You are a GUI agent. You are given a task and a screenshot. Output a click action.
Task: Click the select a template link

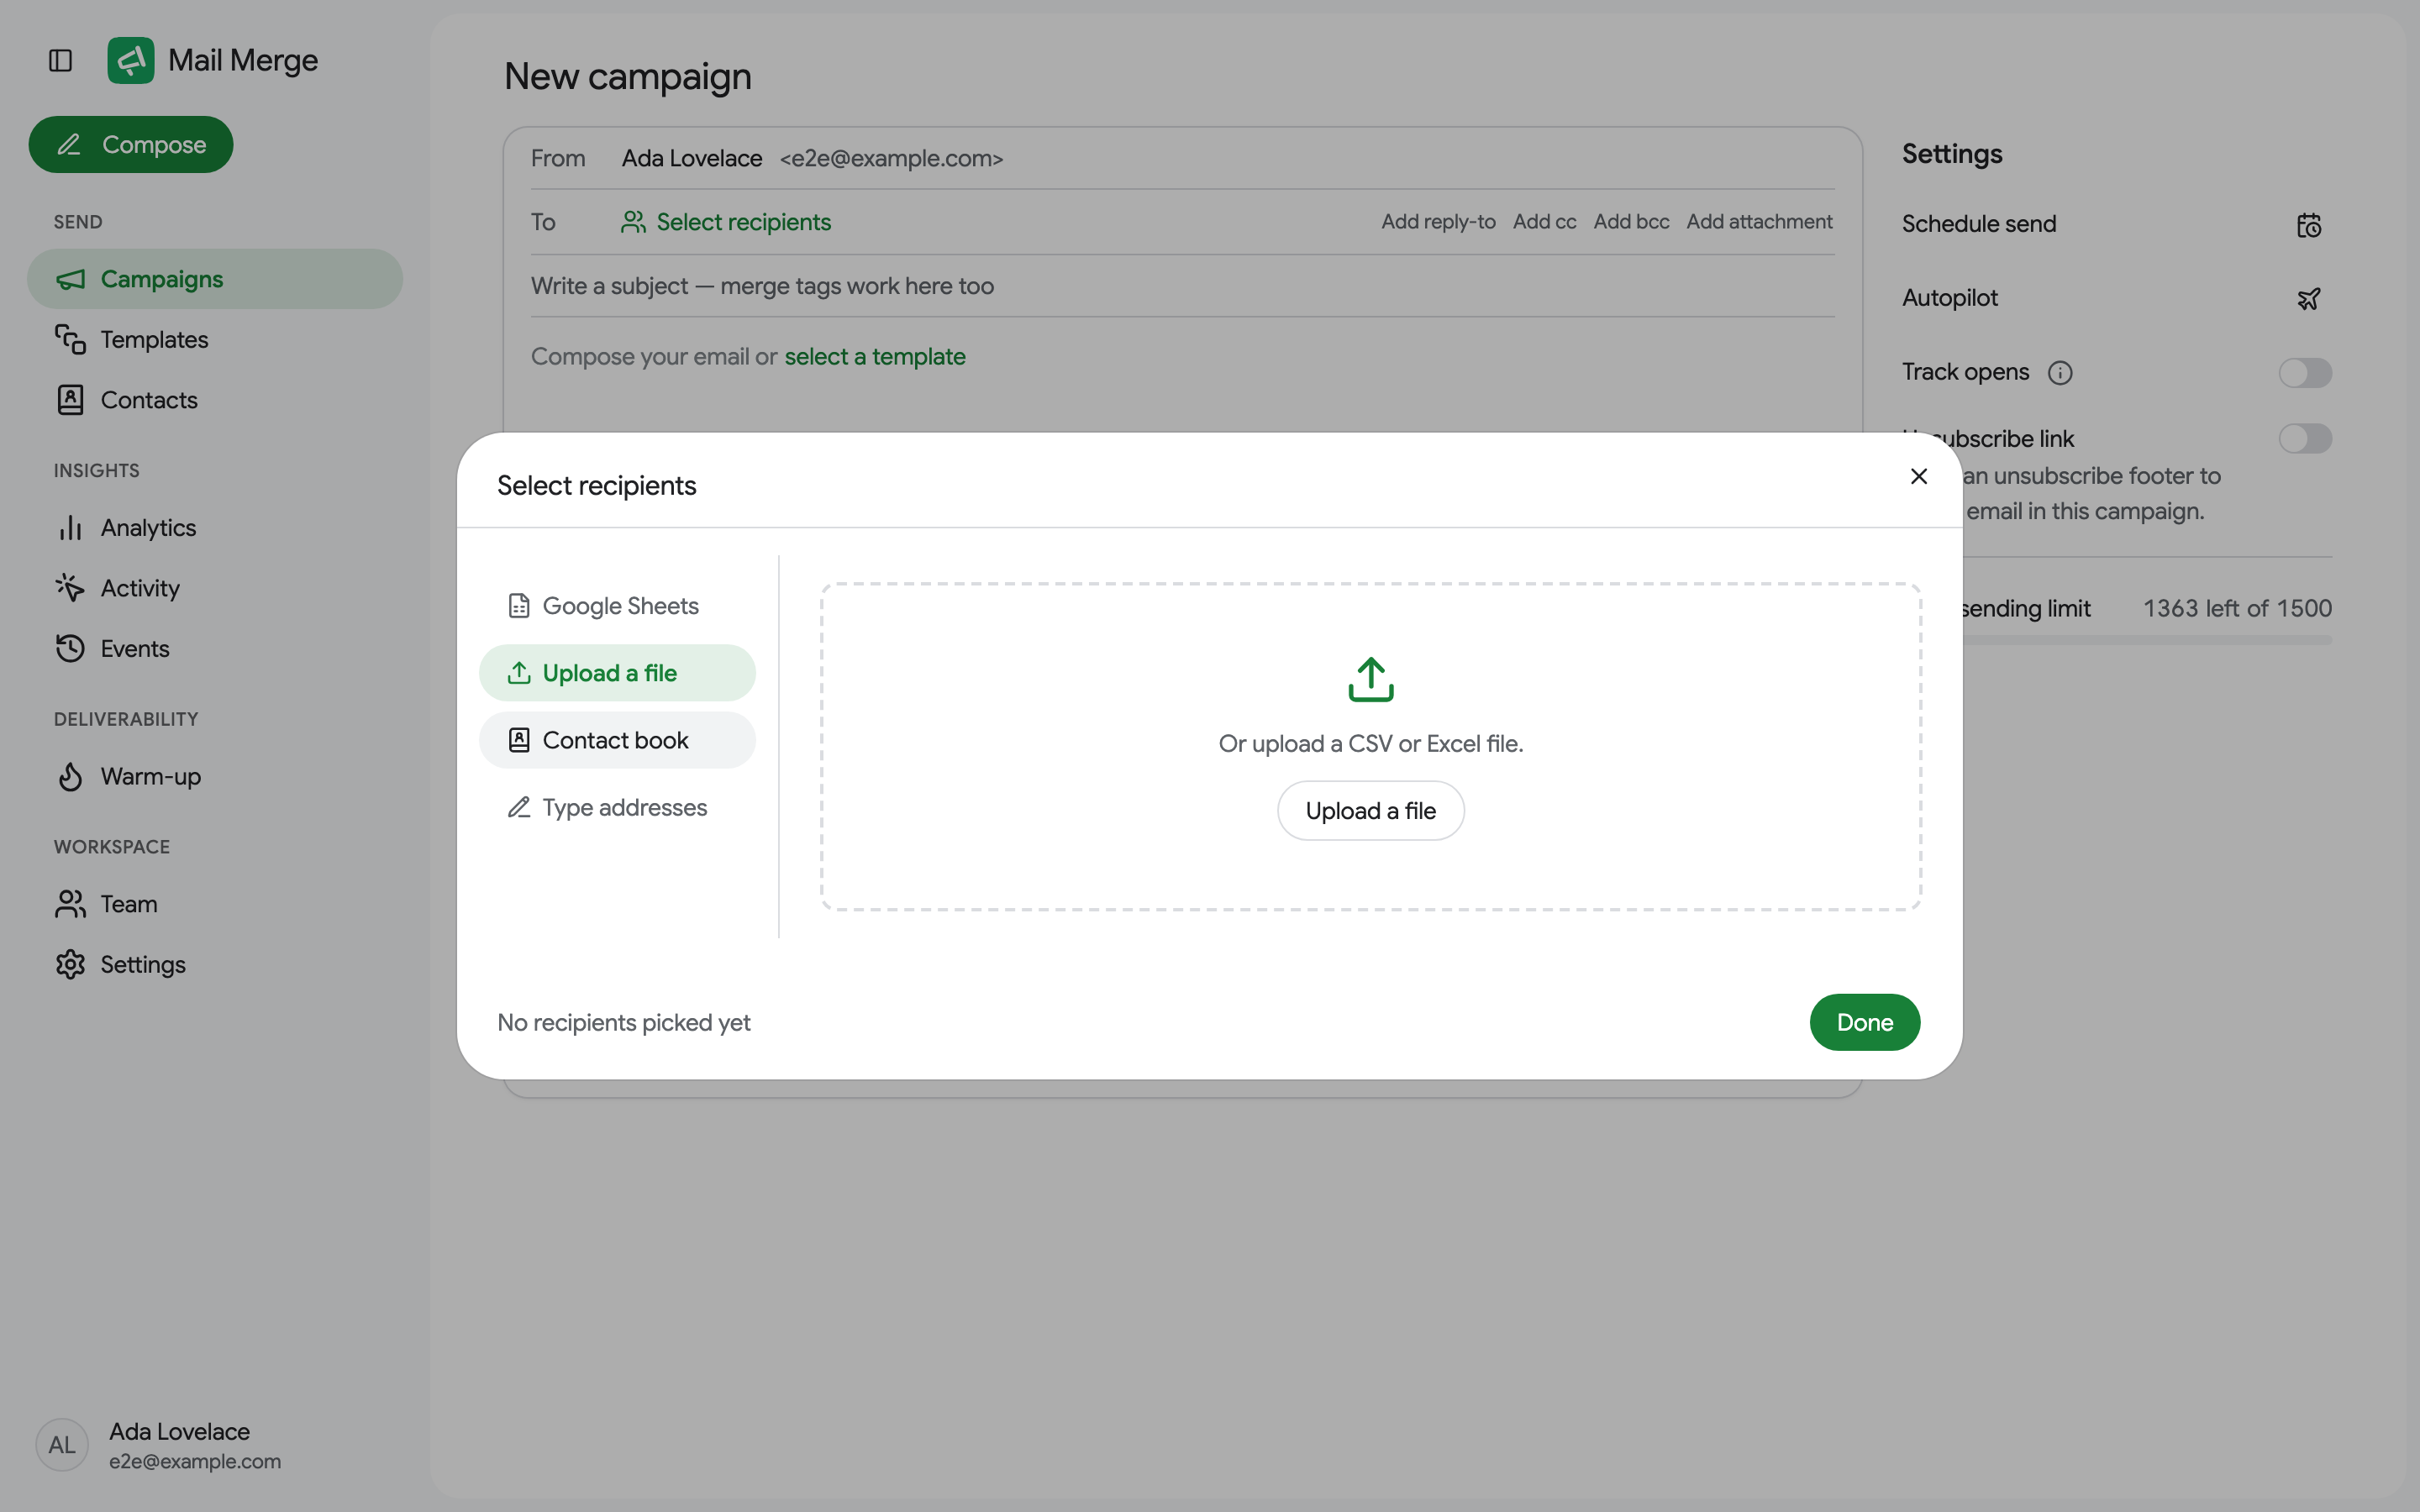pyautogui.click(x=875, y=357)
